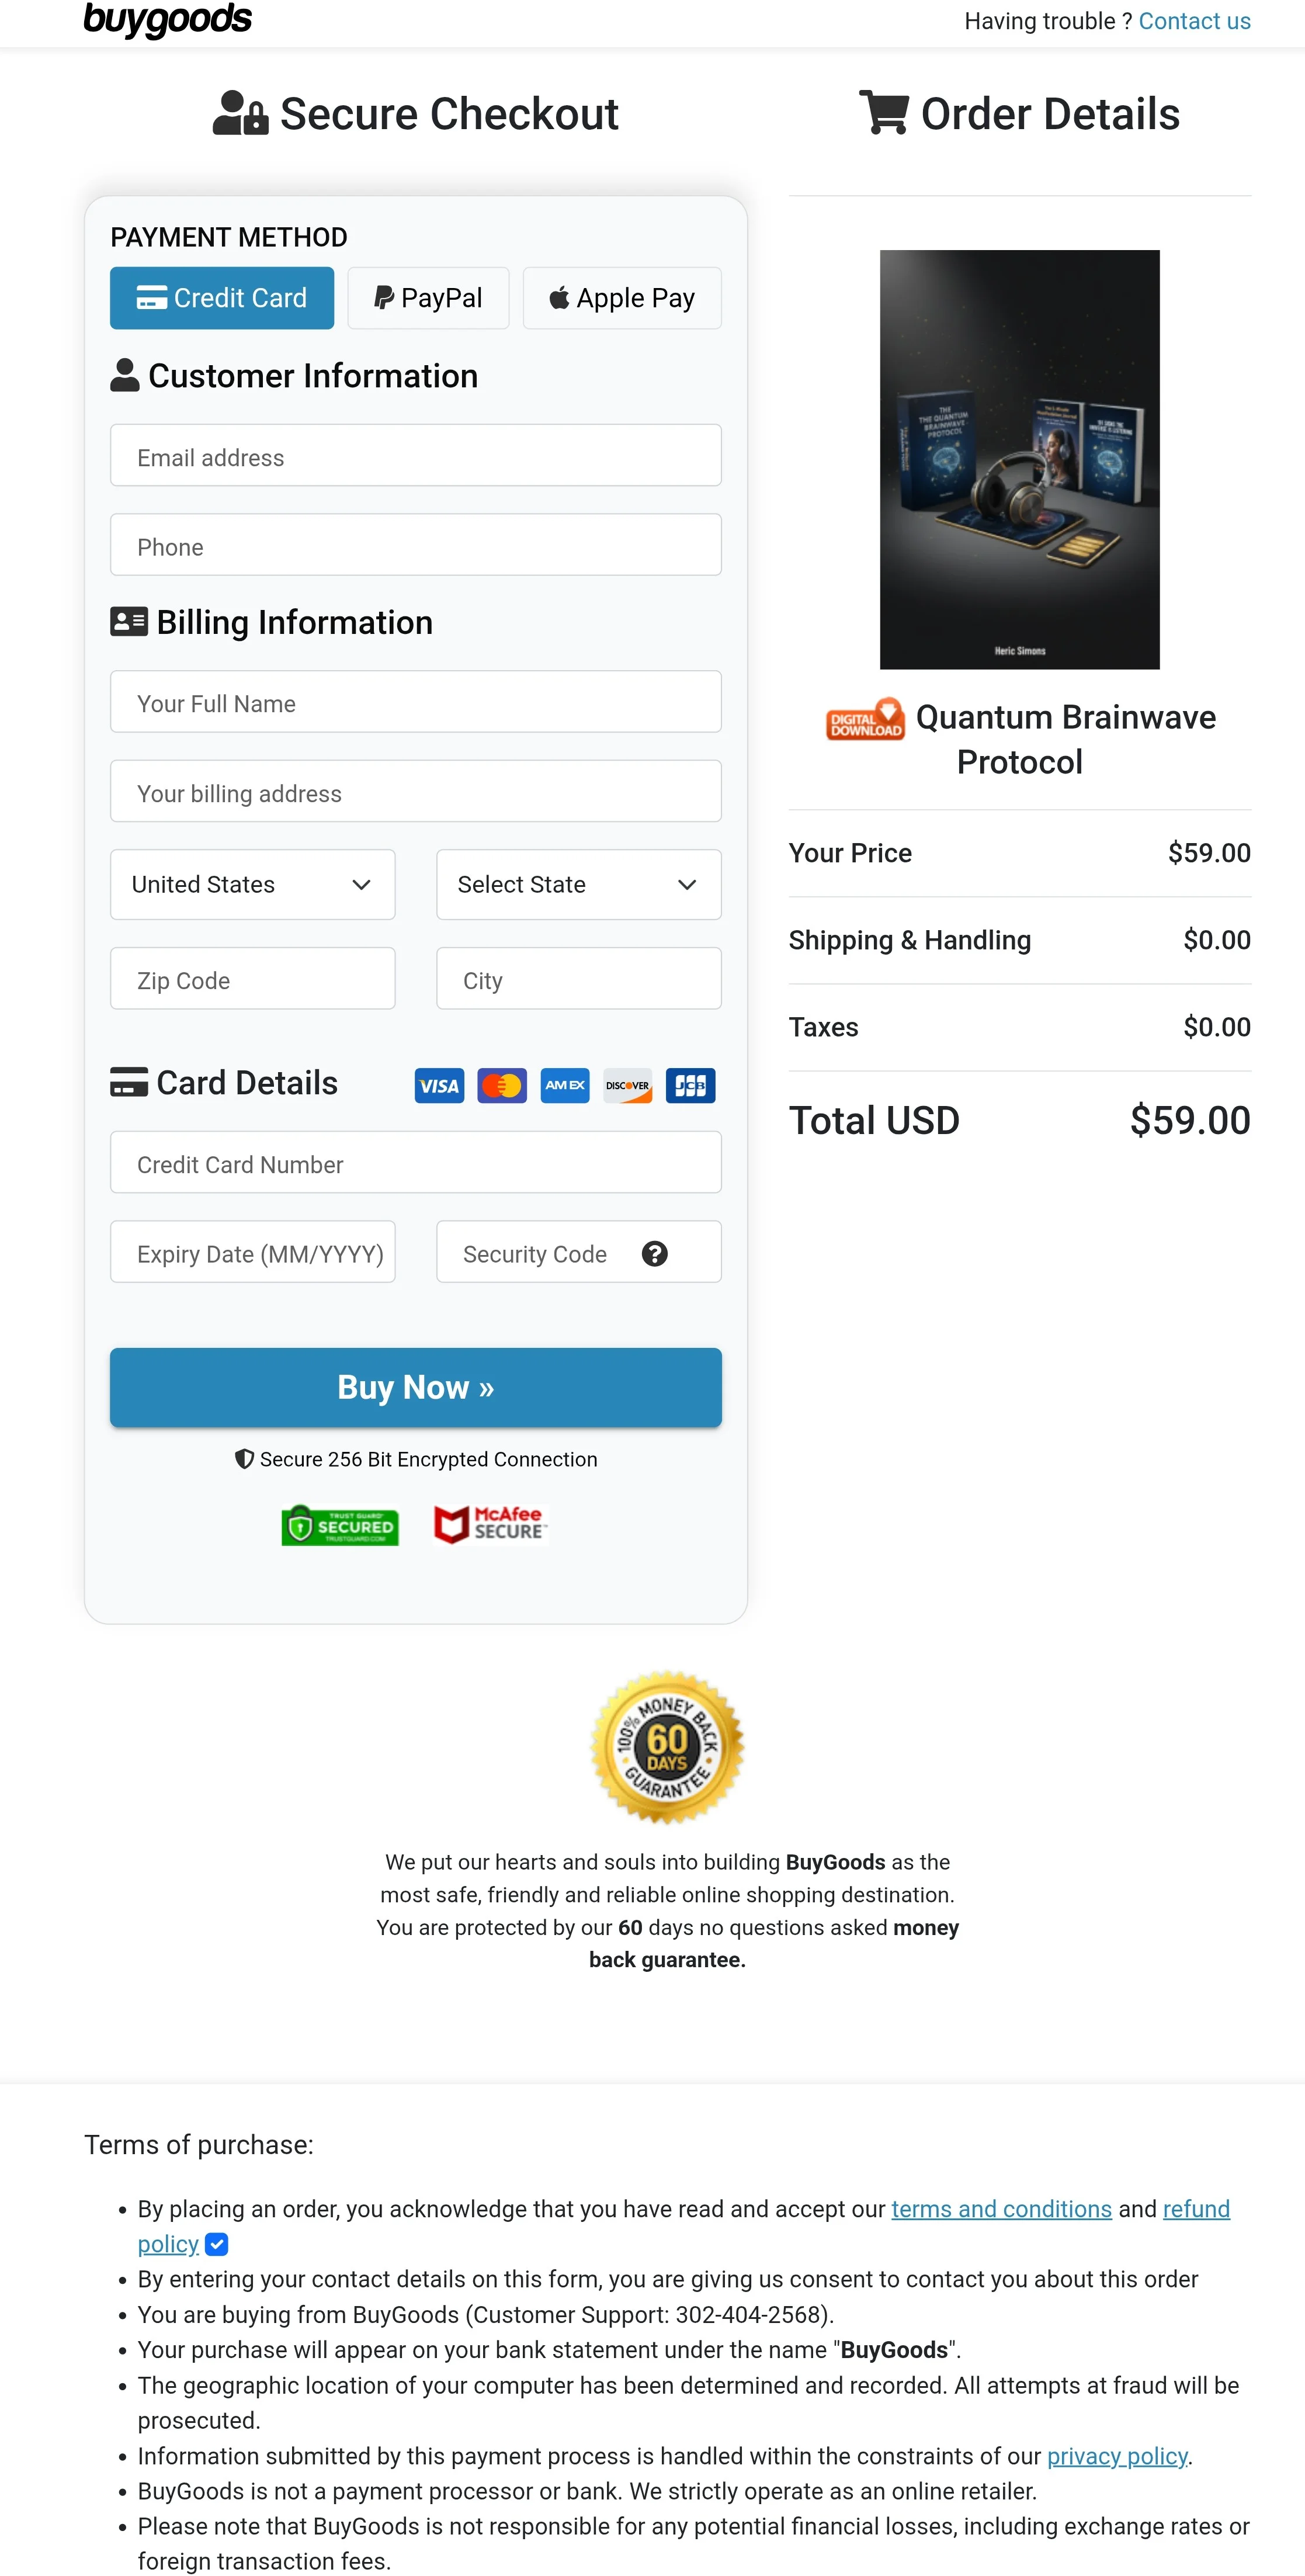The image size is (1305, 2576).
Task: Click the terms and conditions link
Action: click(x=1000, y=2209)
